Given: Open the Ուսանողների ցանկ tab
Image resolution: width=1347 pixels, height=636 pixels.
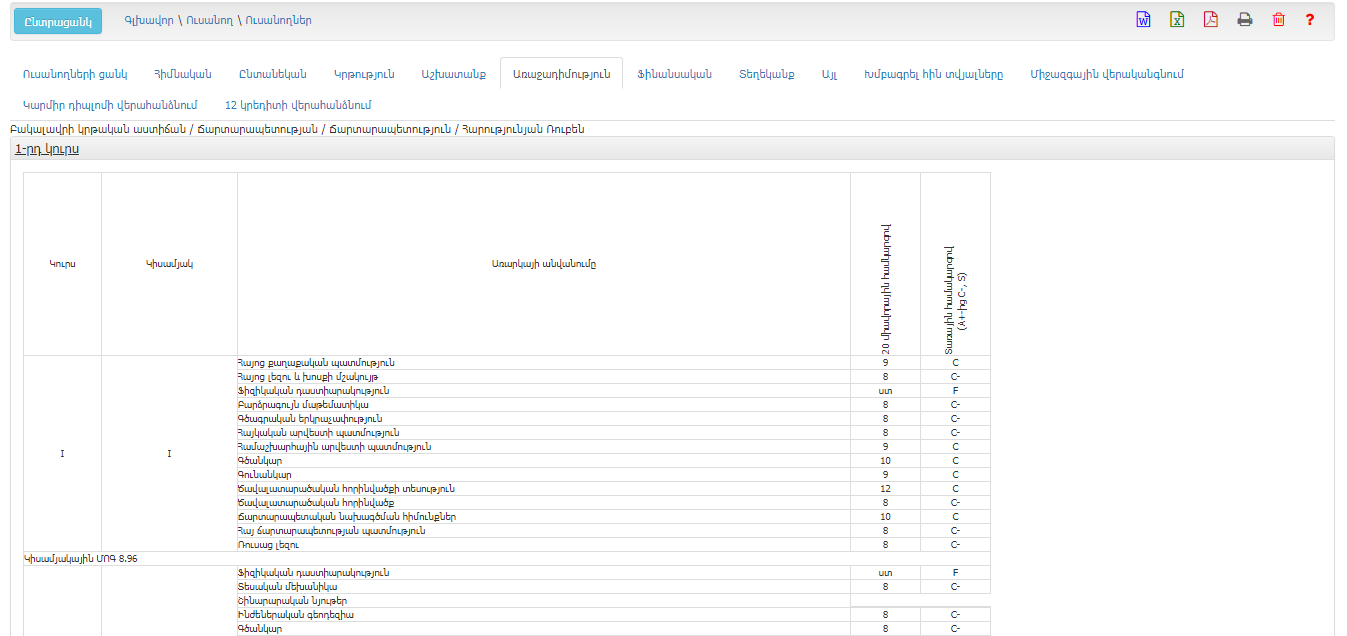Looking at the screenshot, I should coord(75,74).
